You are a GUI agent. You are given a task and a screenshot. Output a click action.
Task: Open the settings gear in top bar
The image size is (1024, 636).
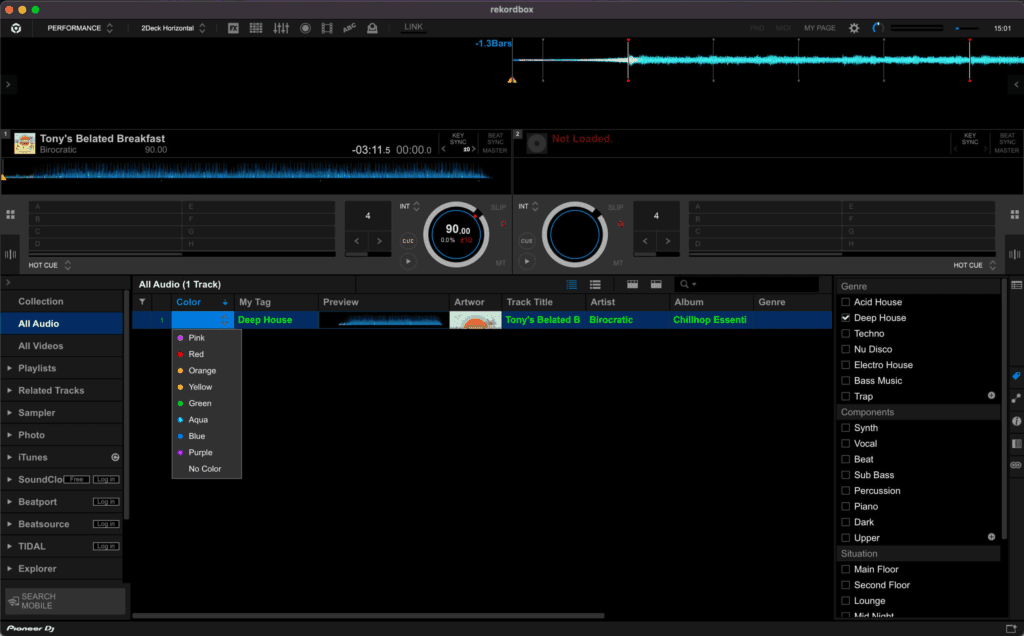pyautogui.click(x=854, y=28)
